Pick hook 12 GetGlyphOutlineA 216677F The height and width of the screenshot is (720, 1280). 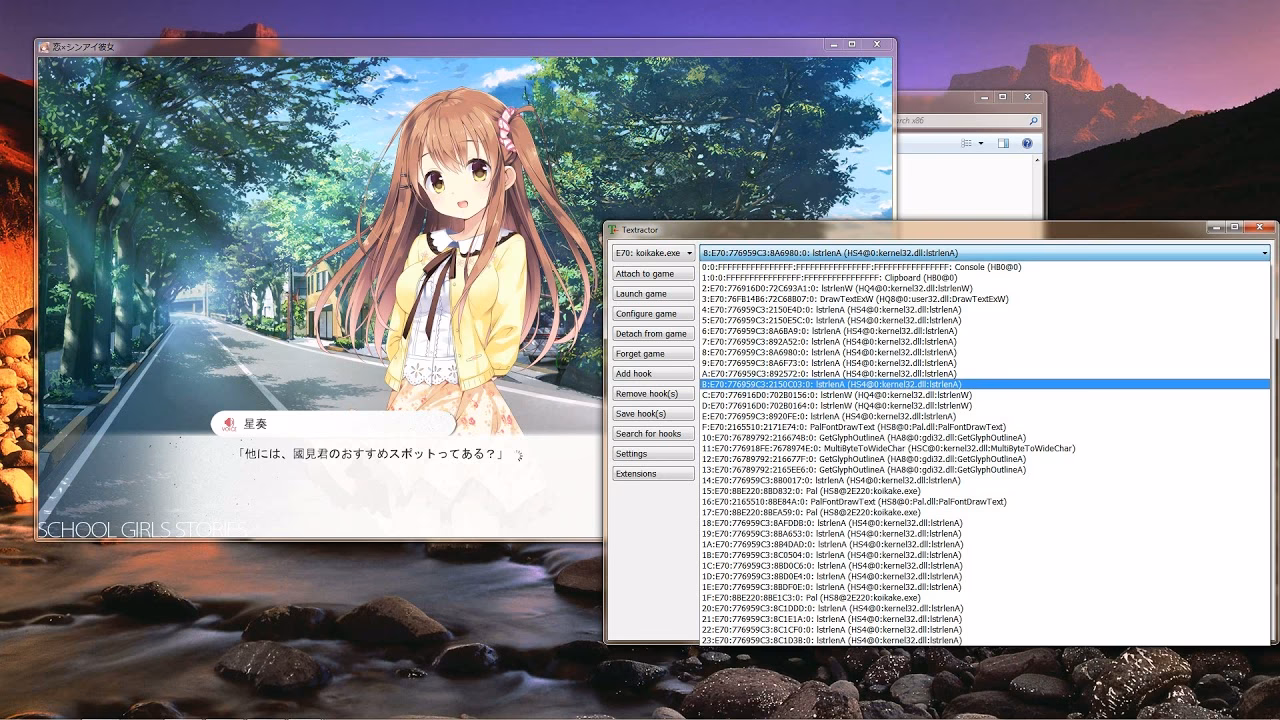(985, 459)
